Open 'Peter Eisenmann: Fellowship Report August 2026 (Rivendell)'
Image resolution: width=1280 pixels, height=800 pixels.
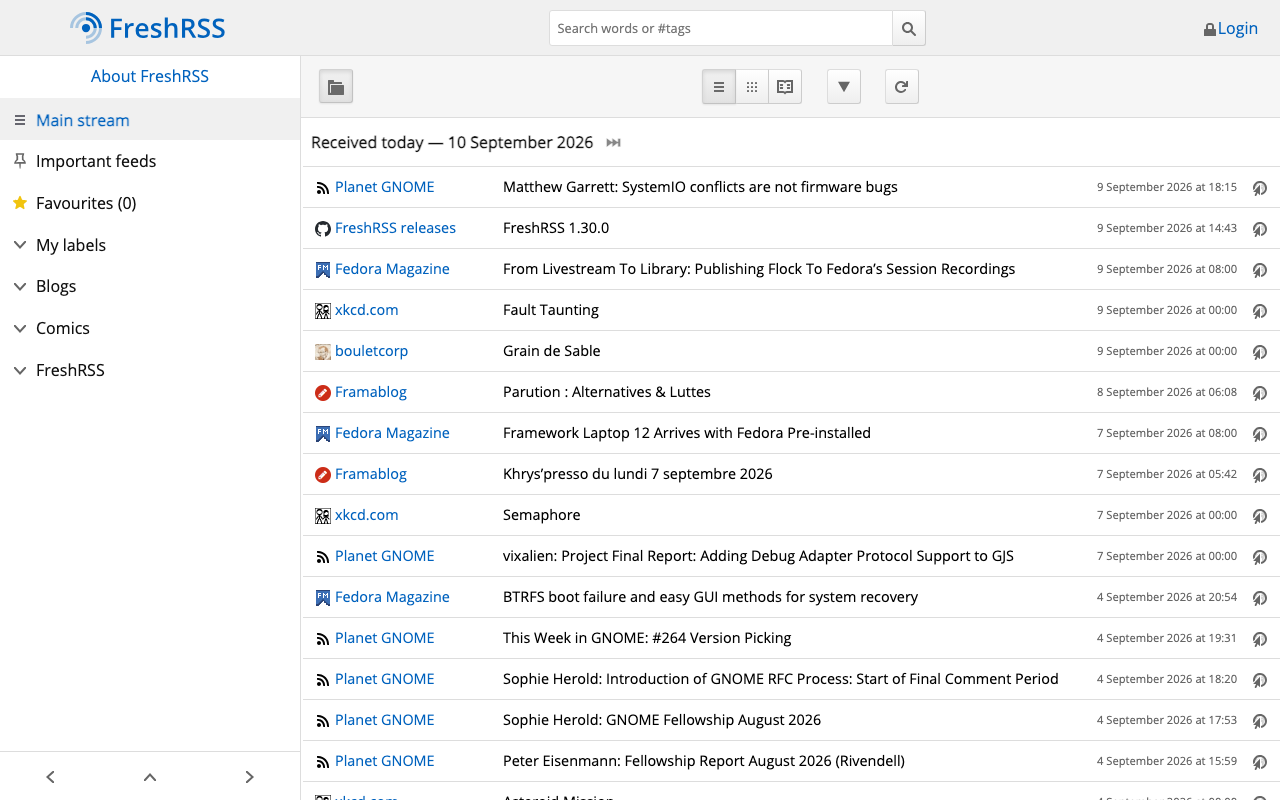pyautogui.click(x=704, y=761)
